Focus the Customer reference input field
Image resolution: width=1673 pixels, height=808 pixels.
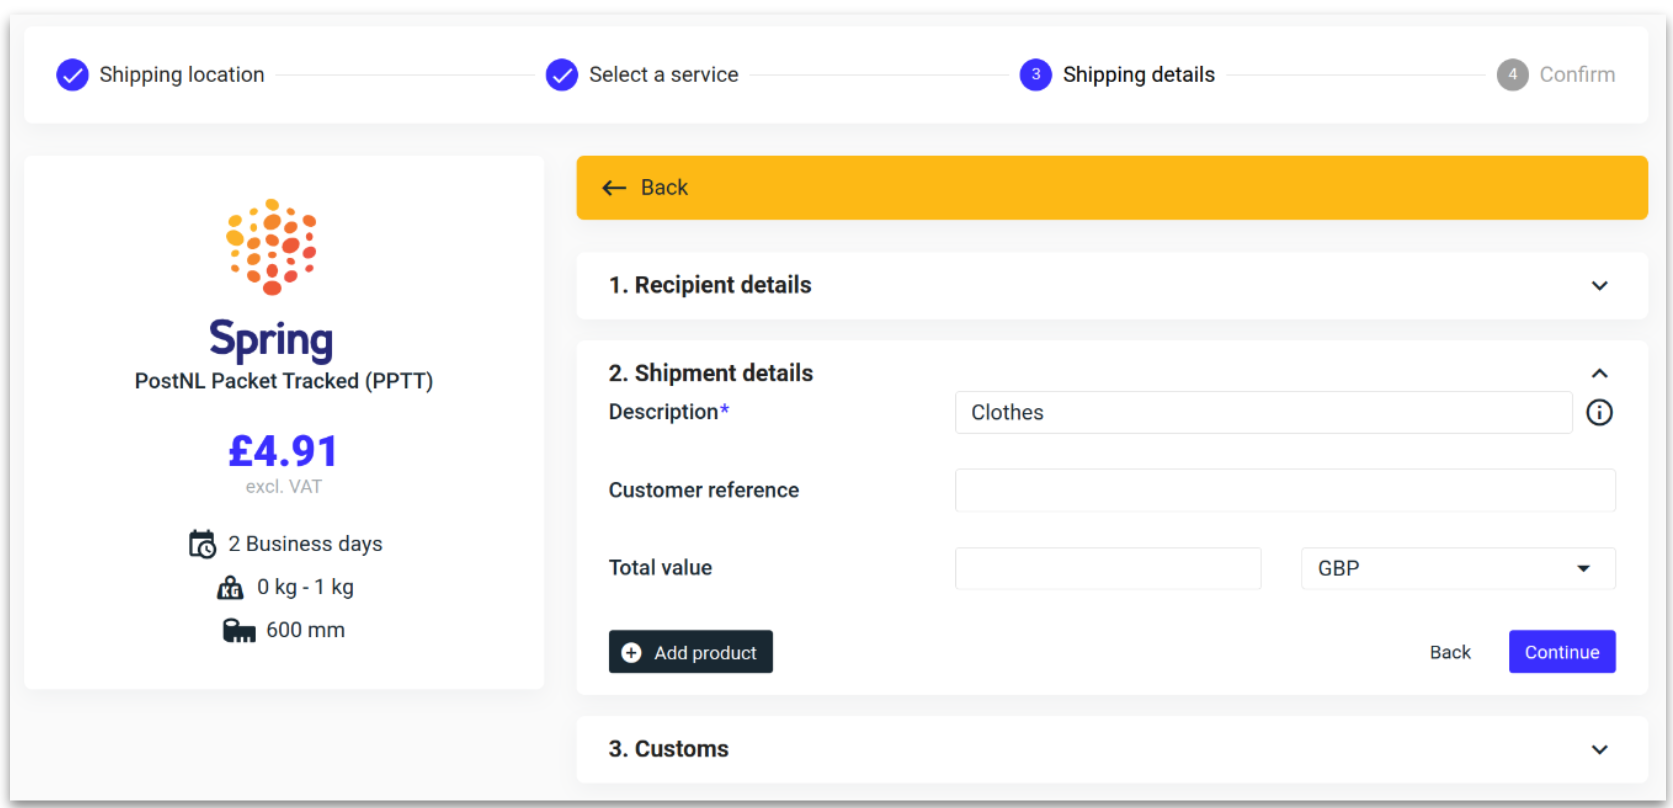coord(1285,490)
